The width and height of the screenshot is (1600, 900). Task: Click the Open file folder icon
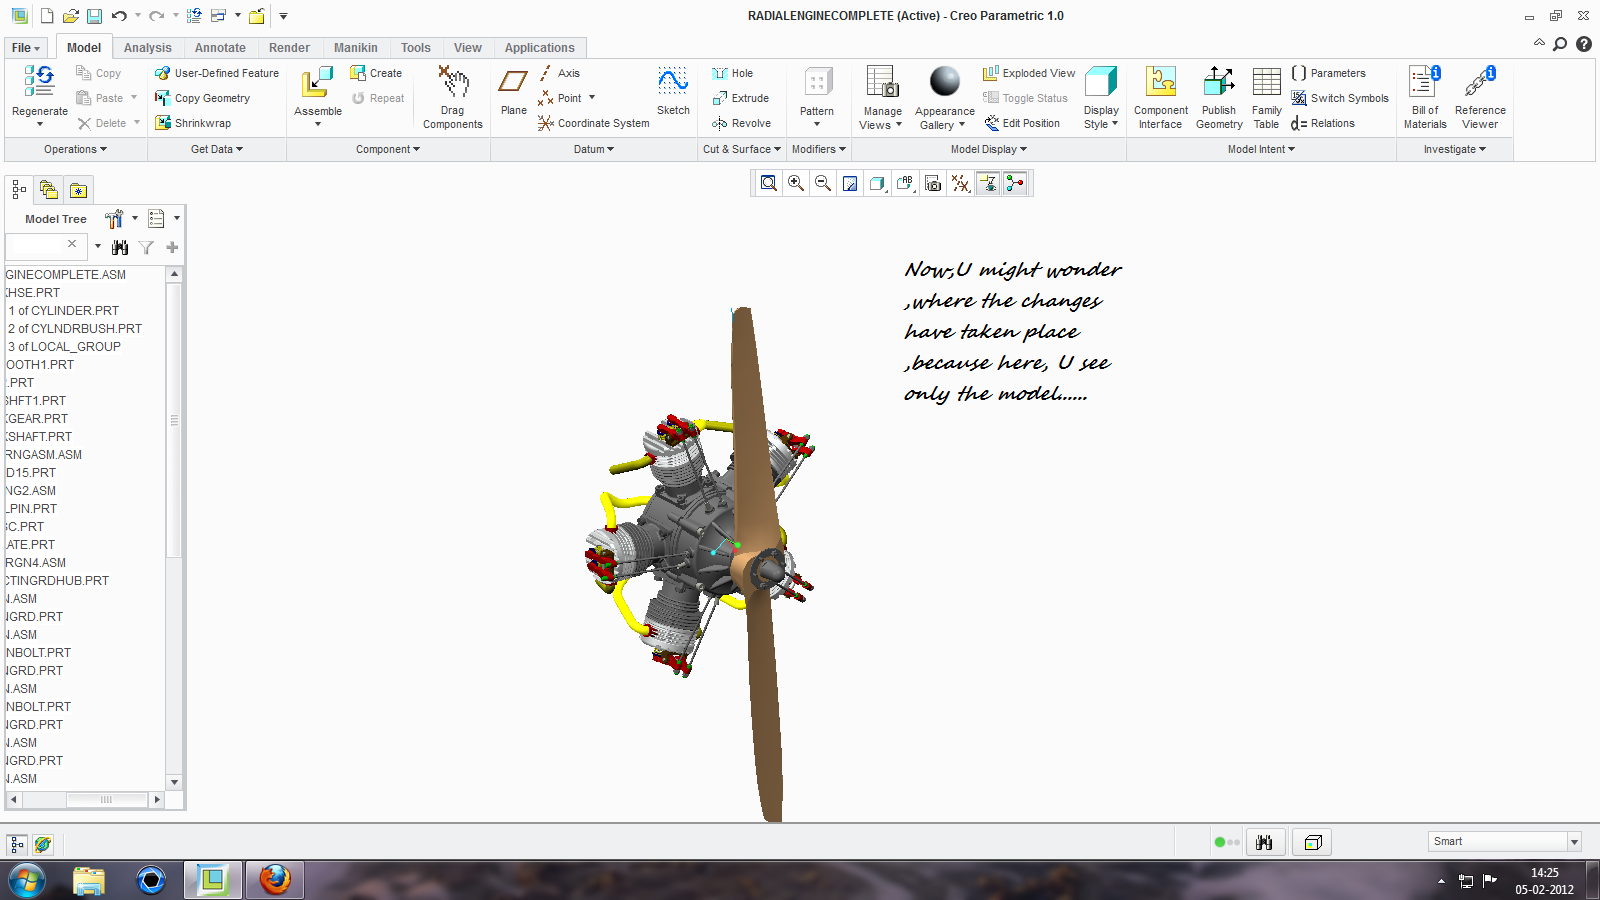pos(70,16)
